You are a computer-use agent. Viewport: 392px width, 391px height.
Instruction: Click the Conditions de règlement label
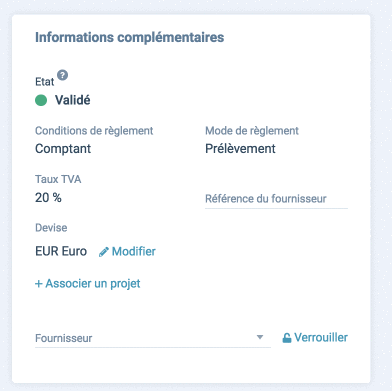94,131
